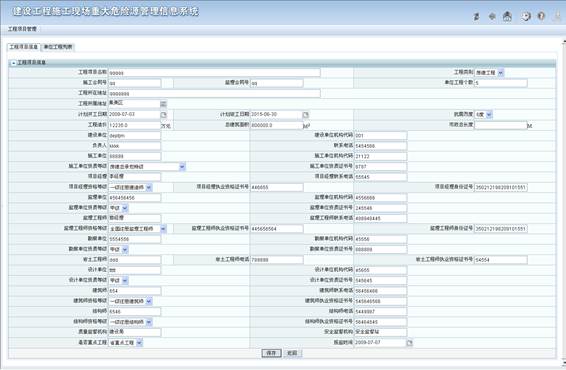Click the 结构师电话 input field
Viewport: 566px width, 370px height.
click(x=380, y=311)
